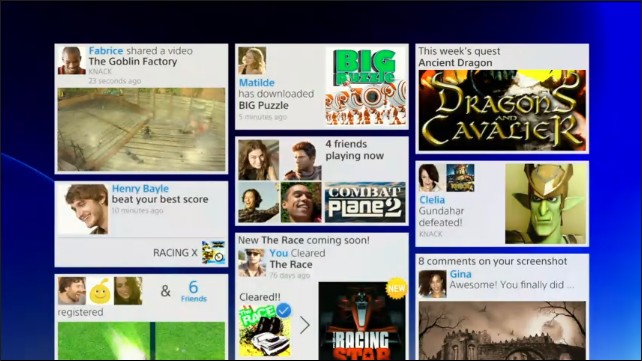This screenshot has width=642, height=361.
Task: Click Gina's avatar in comments
Action: pos(432,284)
